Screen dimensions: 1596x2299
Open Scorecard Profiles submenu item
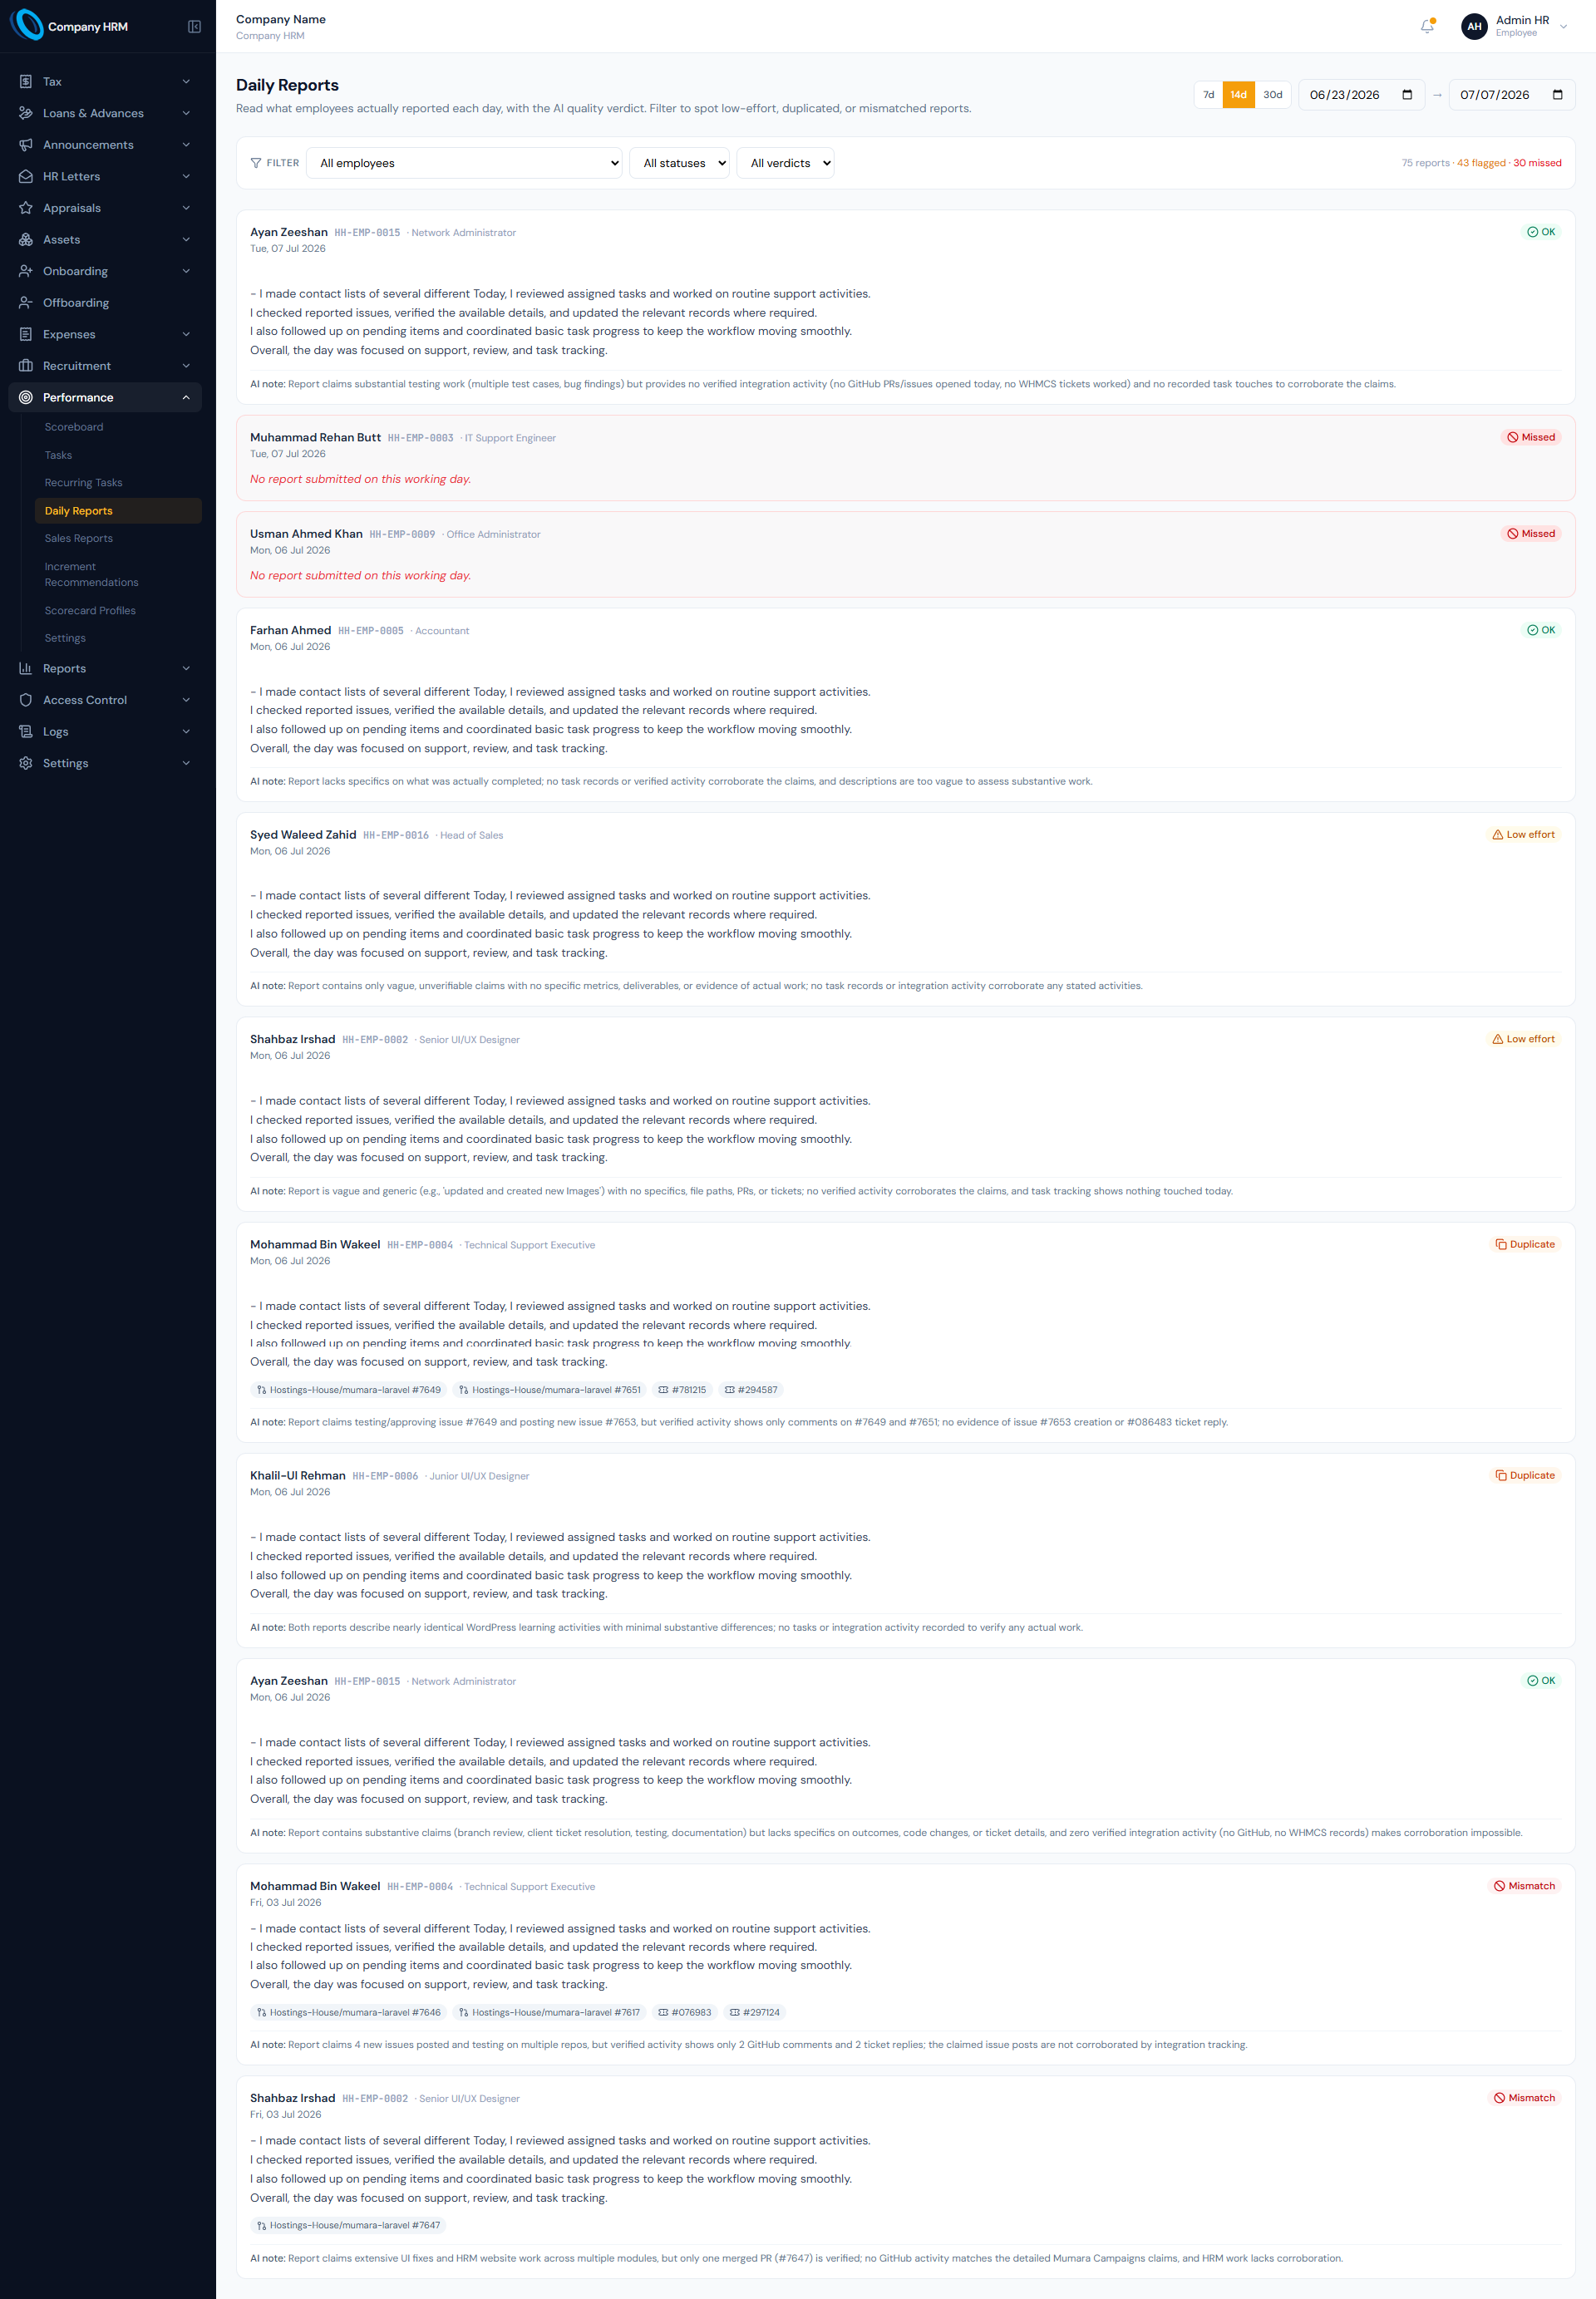118,611
